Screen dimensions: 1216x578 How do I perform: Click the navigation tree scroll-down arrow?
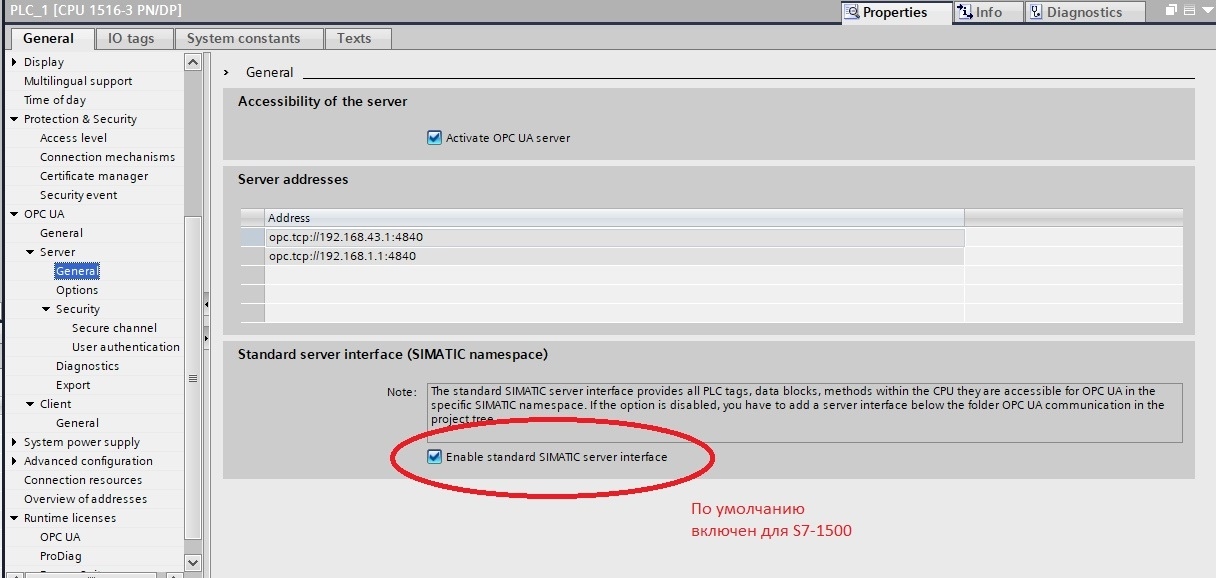click(193, 563)
